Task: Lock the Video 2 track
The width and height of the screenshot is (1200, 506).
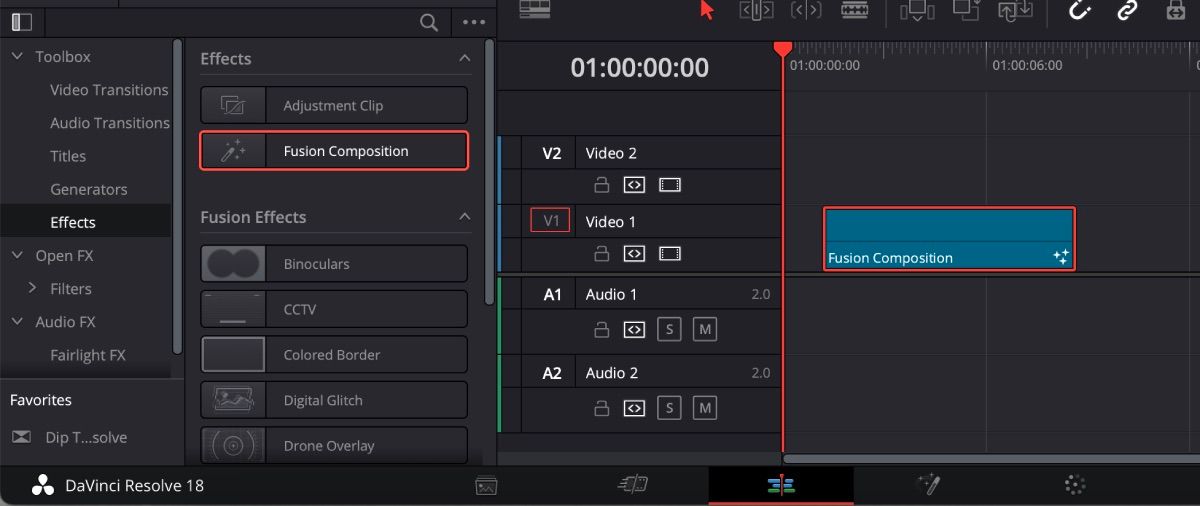Action: click(x=601, y=185)
